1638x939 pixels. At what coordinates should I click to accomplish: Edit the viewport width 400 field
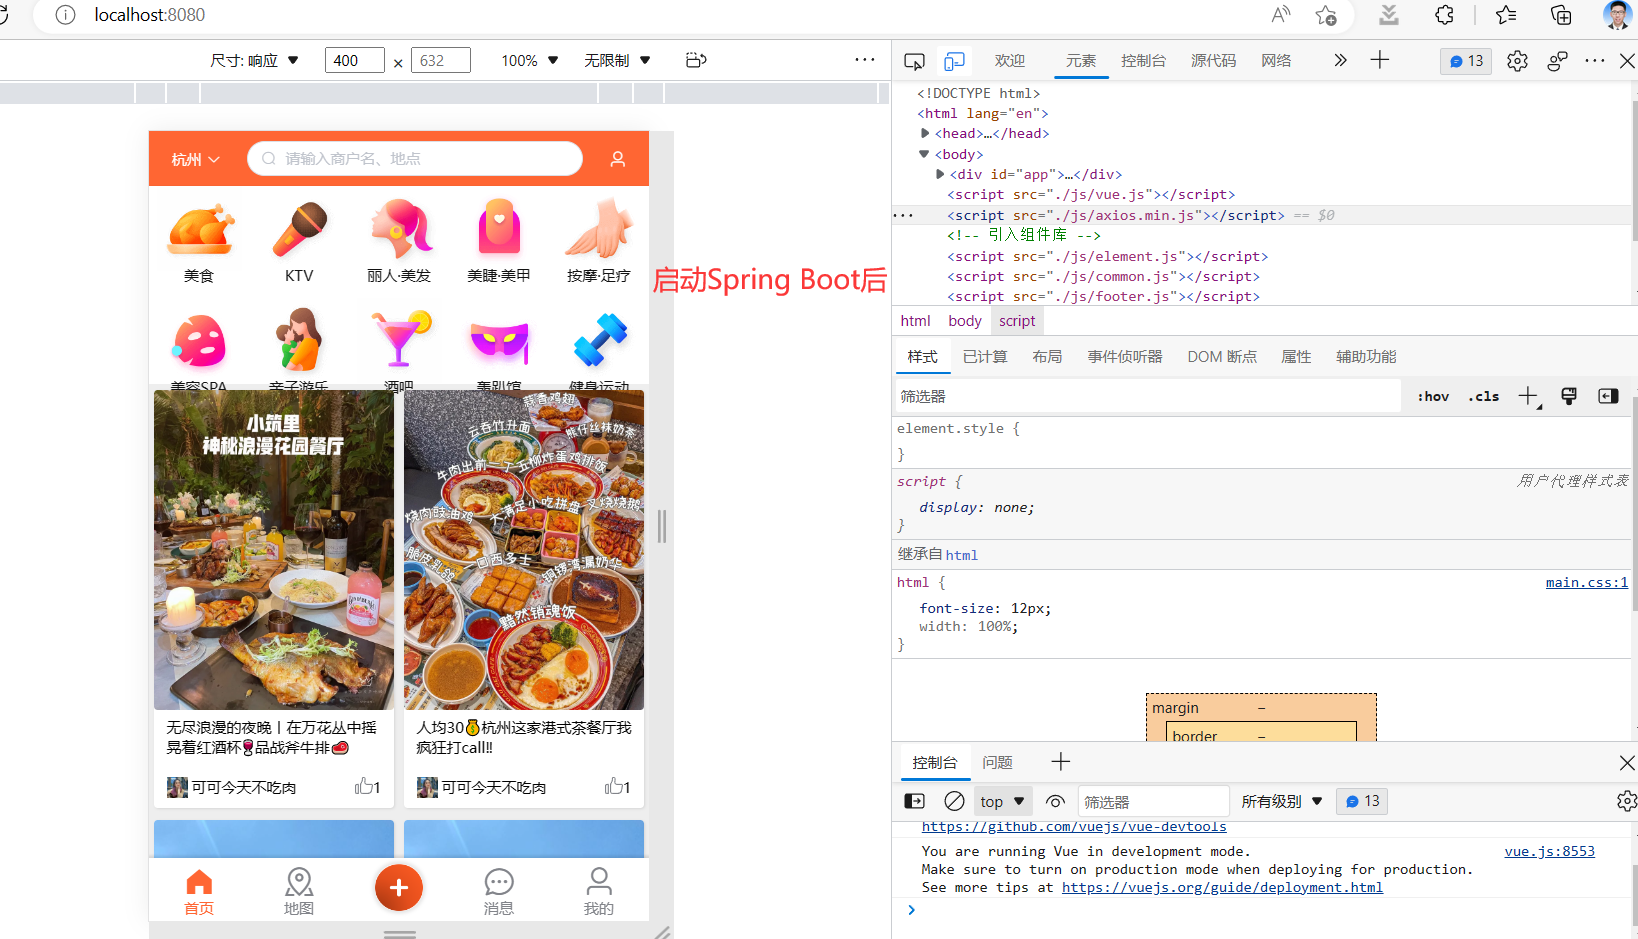(x=354, y=61)
